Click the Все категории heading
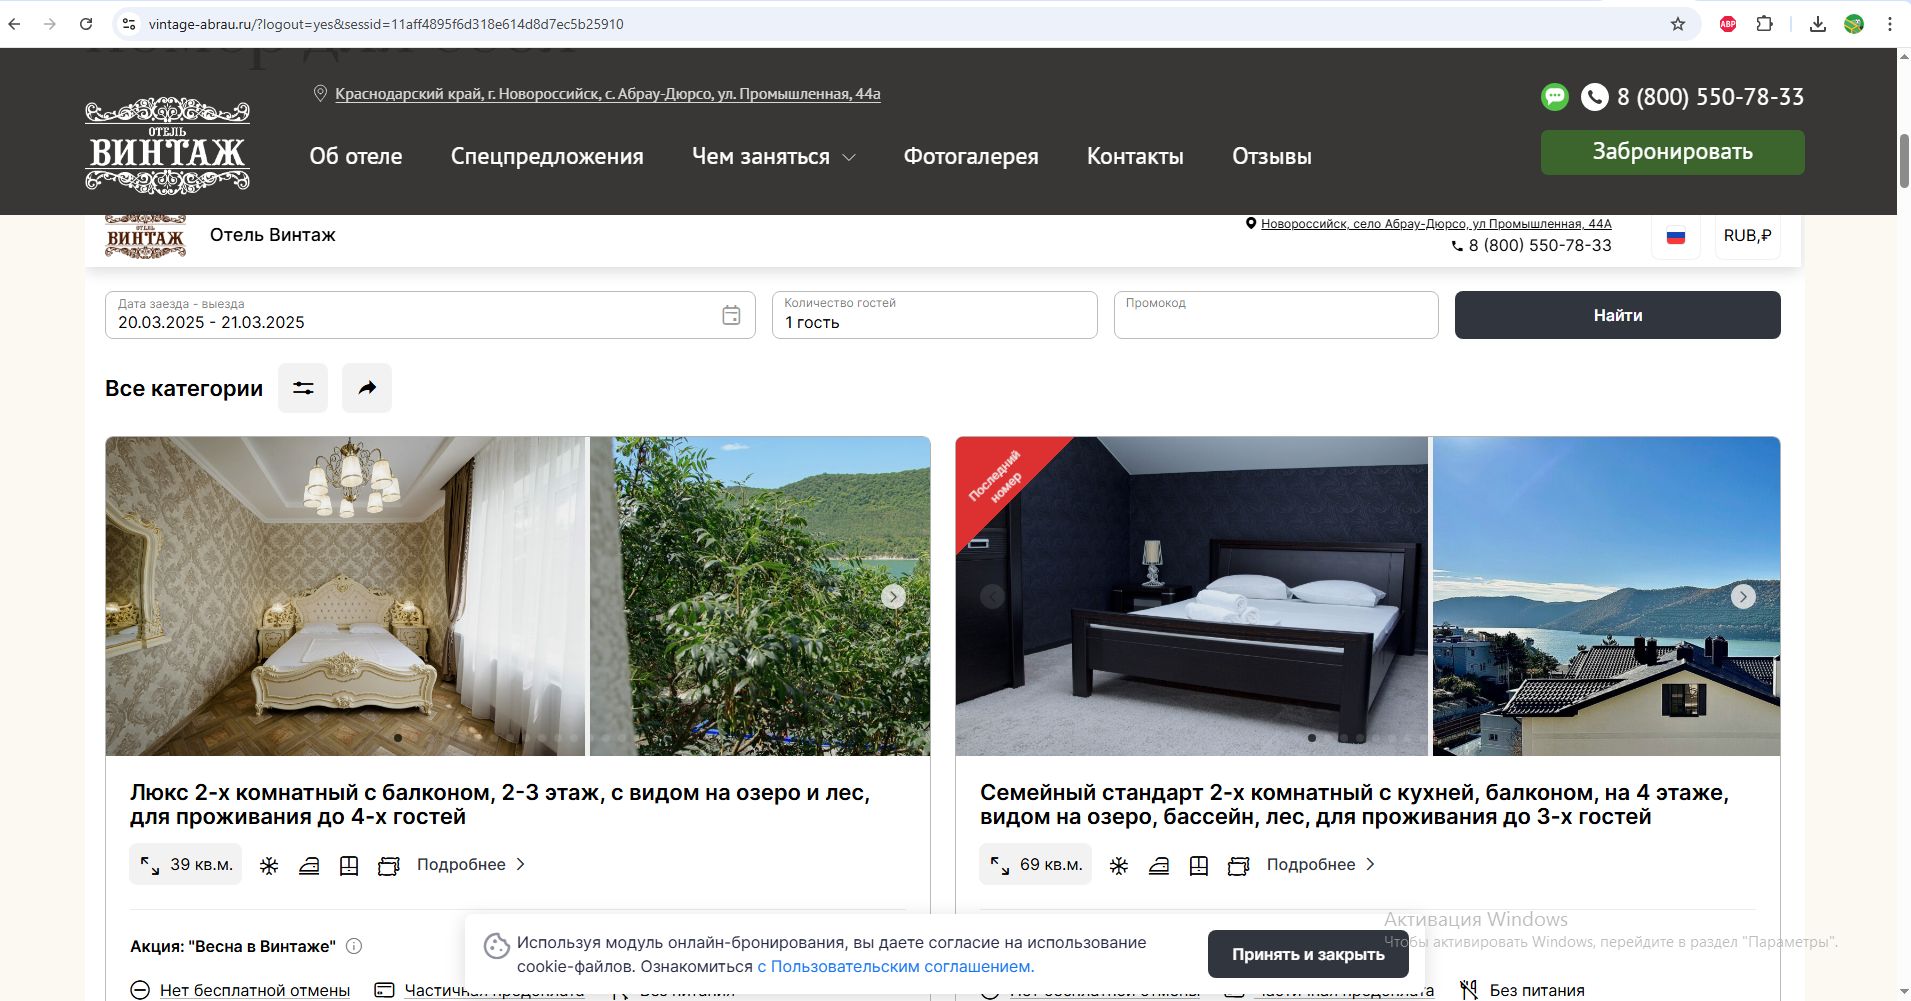 pyautogui.click(x=184, y=388)
